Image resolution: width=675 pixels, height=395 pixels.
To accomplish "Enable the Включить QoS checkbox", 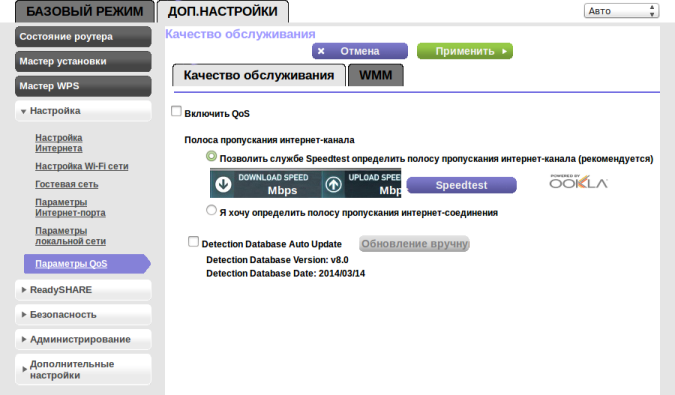I will click(176, 111).
